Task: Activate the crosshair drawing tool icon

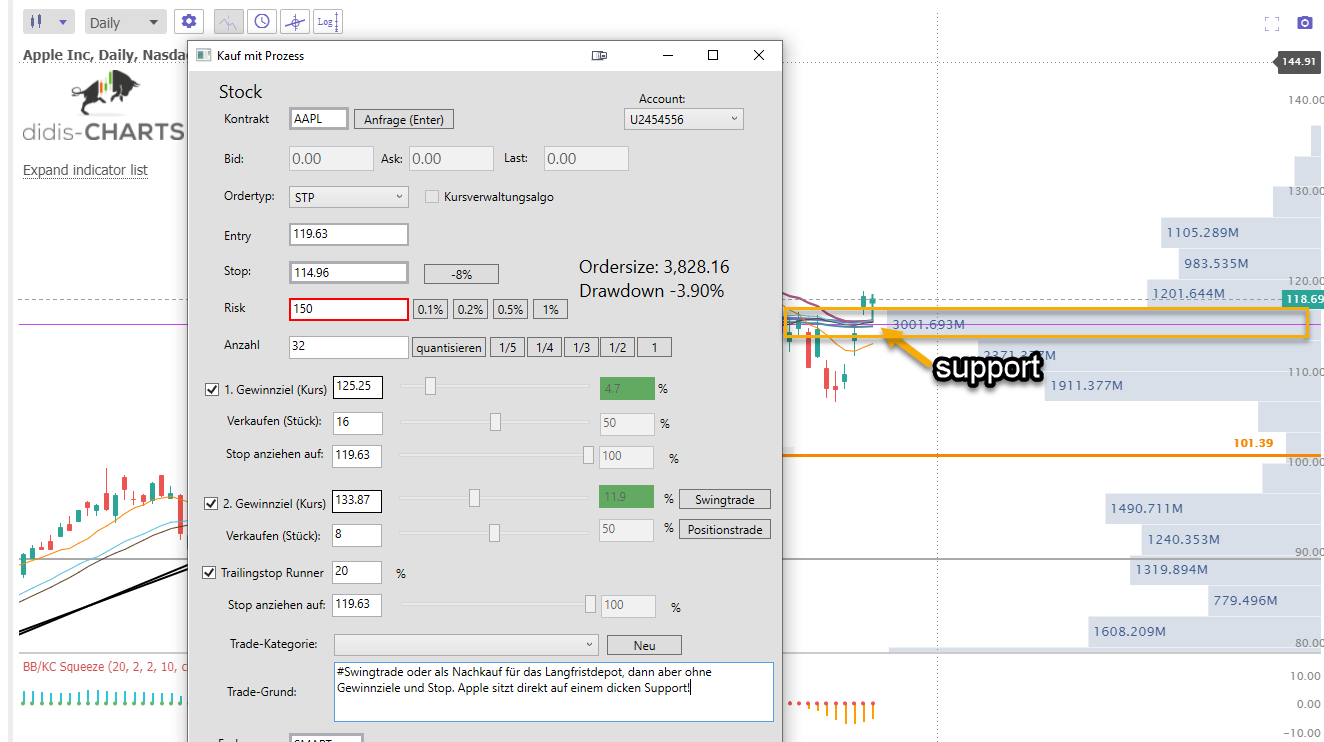Action: [294, 21]
